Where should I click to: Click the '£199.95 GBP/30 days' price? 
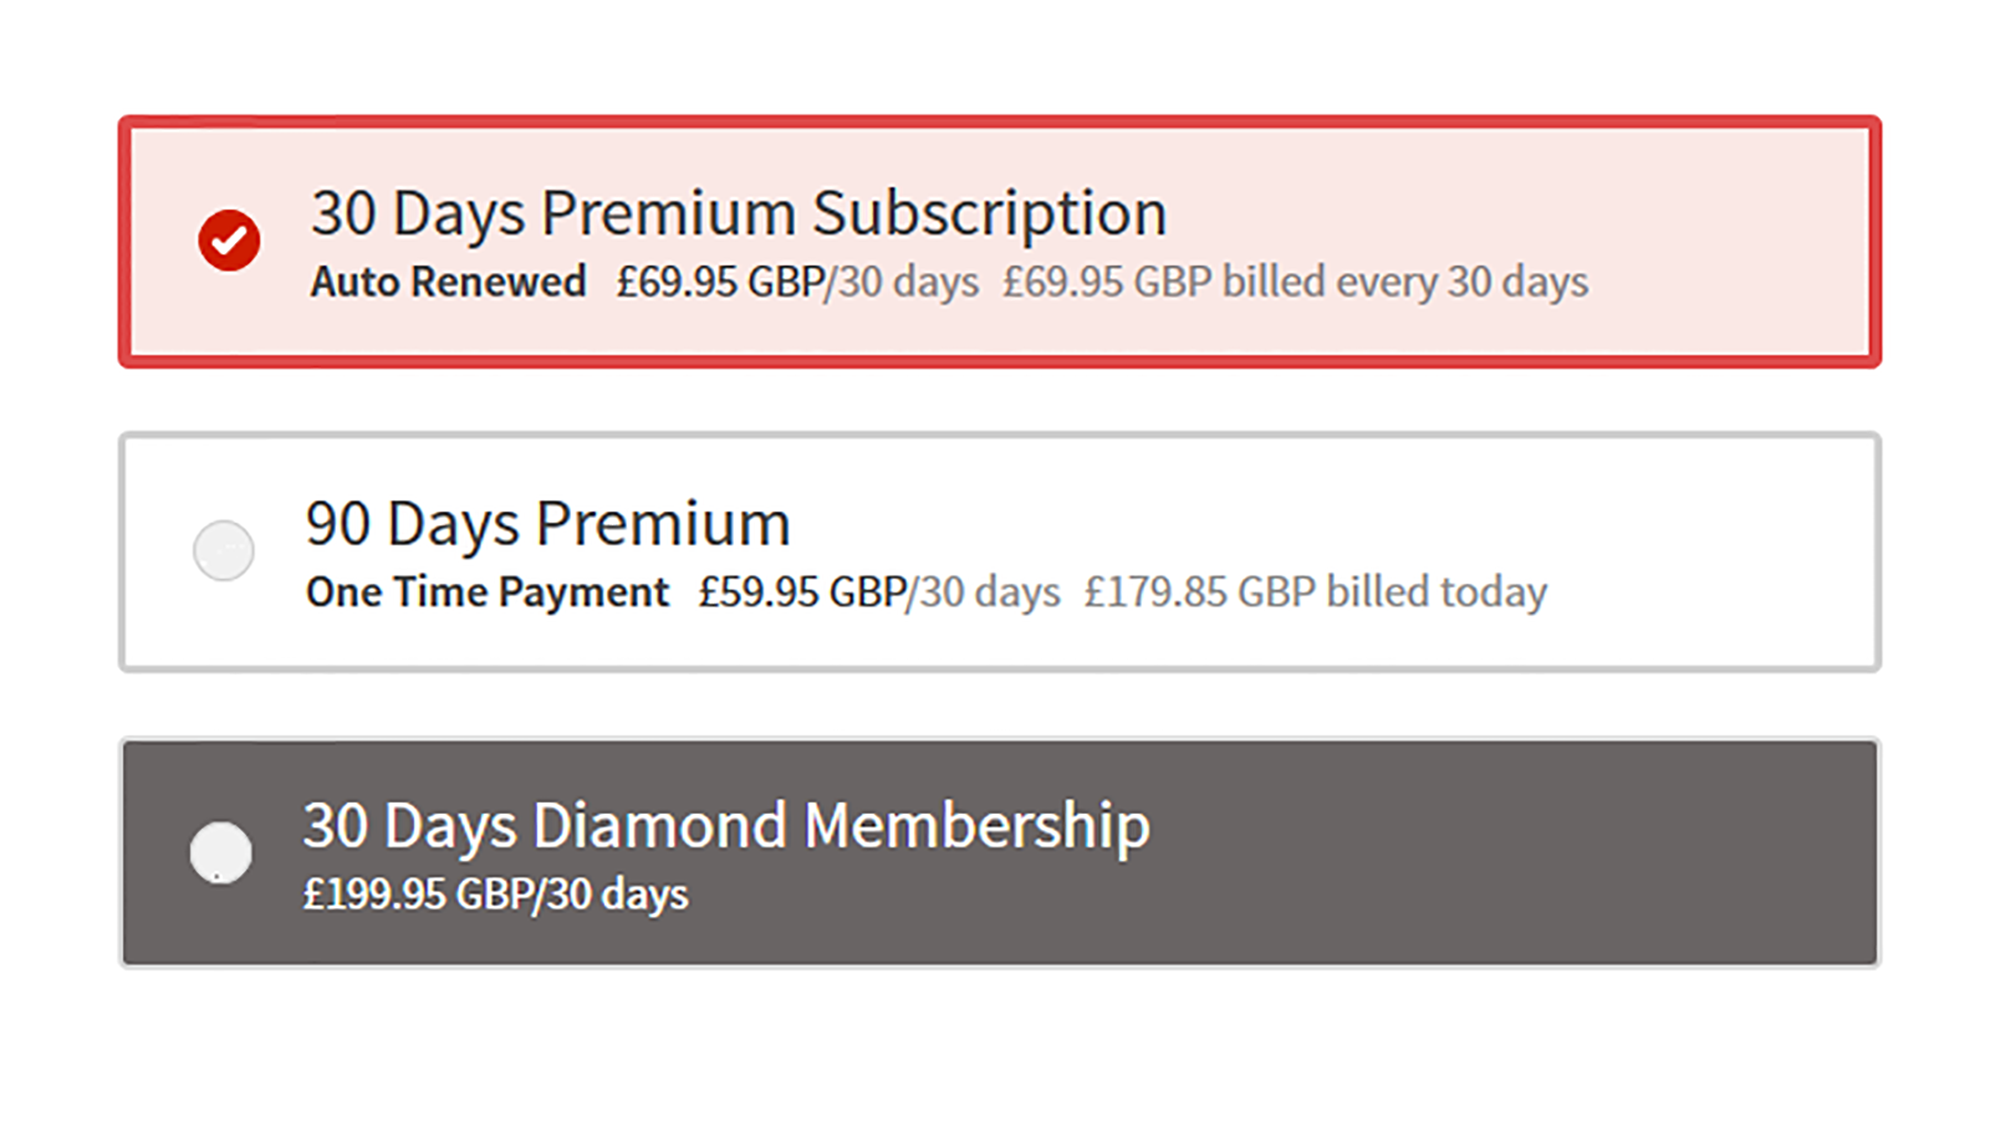click(x=496, y=894)
